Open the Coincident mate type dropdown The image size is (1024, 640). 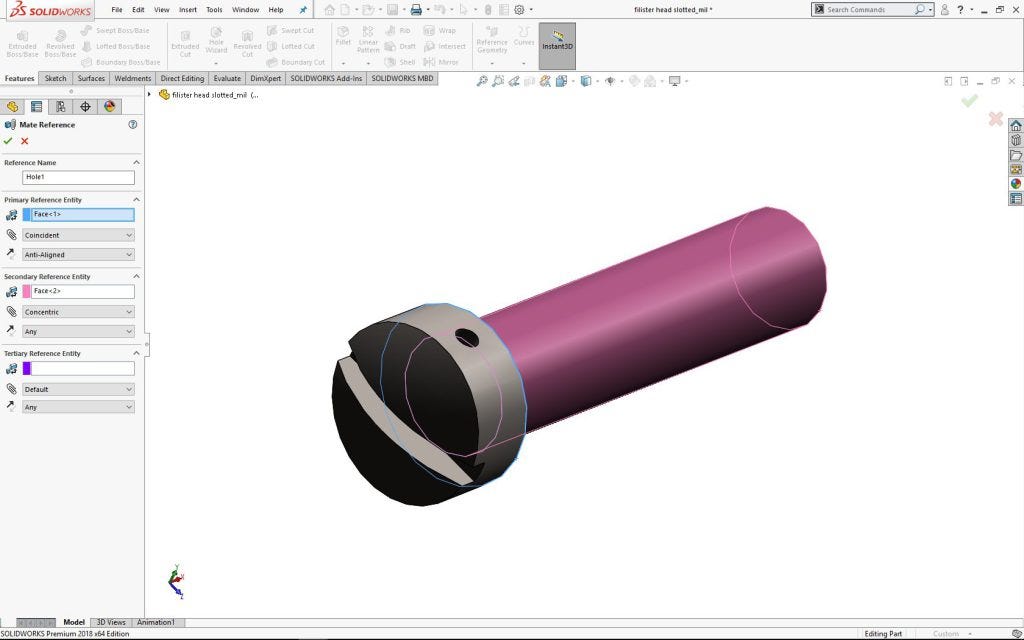(x=78, y=235)
